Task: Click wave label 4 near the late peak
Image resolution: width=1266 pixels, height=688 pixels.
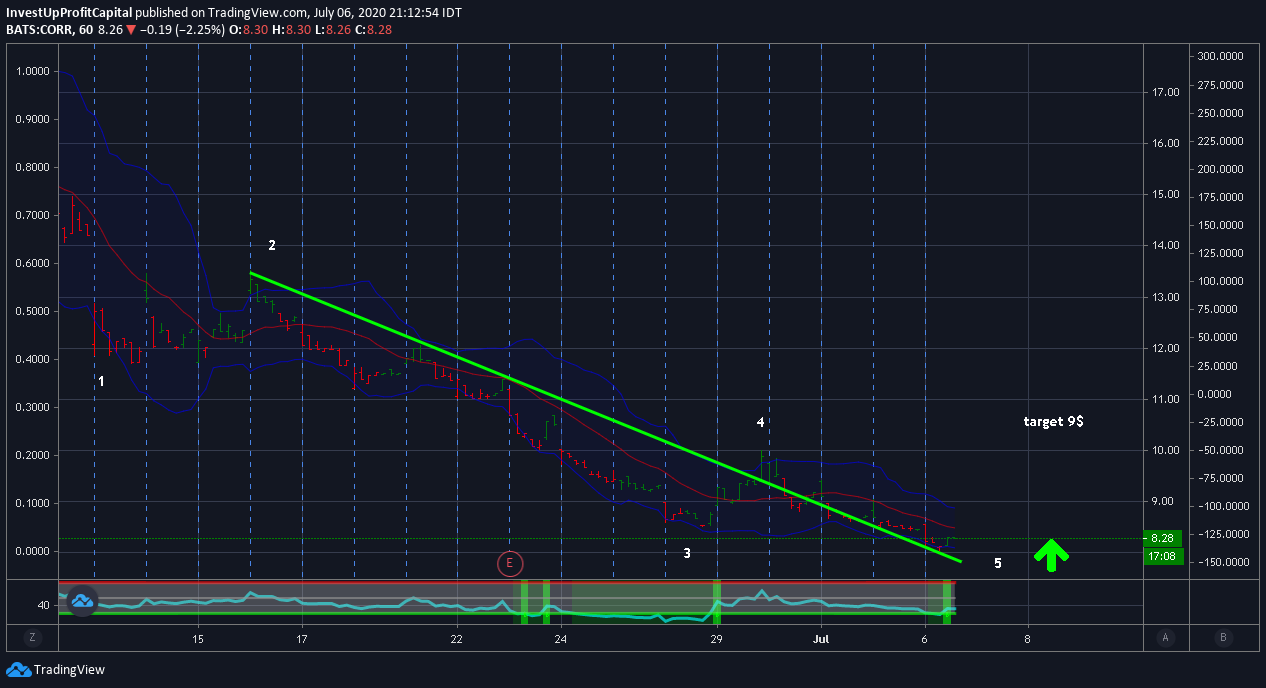Action: [761, 423]
